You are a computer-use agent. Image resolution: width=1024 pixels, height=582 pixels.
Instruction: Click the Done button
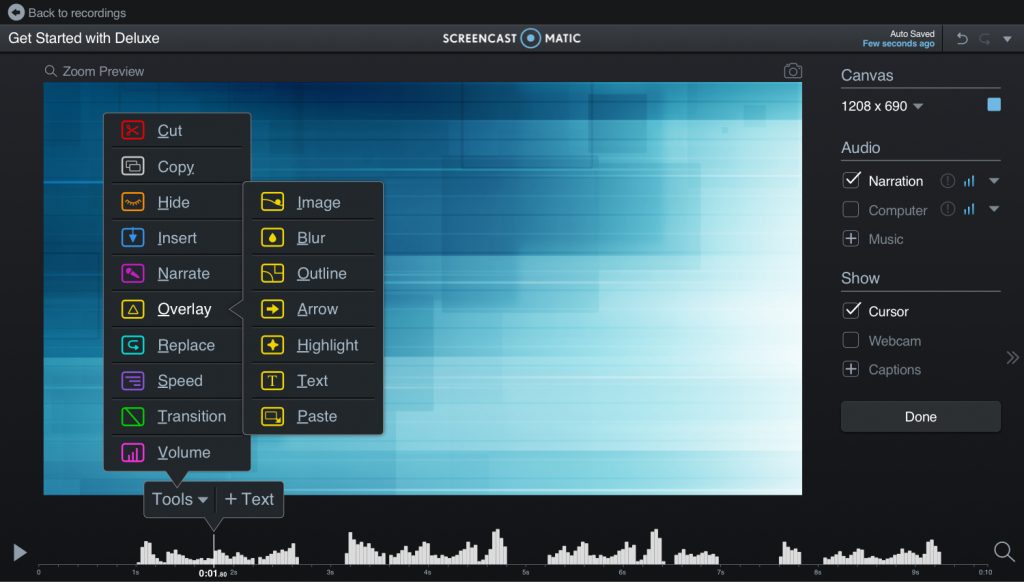tap(920, 417)
